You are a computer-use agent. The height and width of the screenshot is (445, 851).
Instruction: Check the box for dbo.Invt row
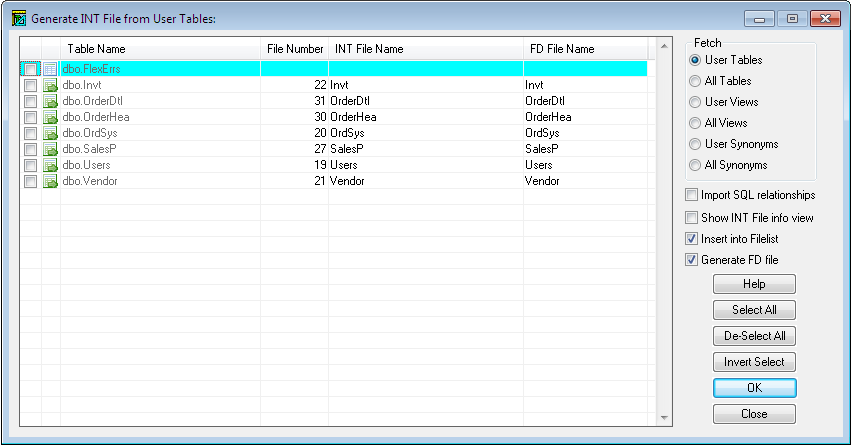[30, 85]
